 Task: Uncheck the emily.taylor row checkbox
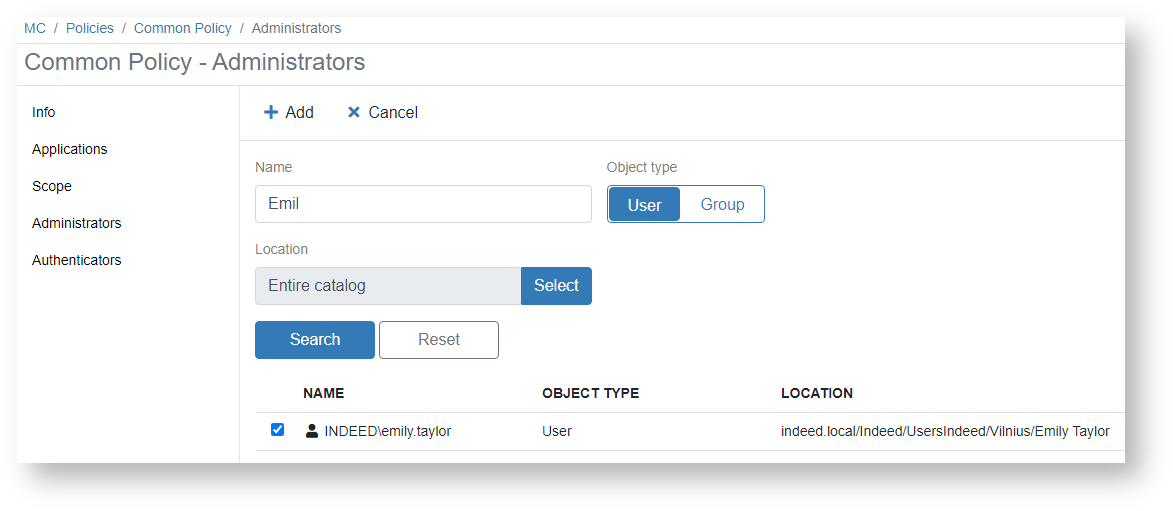point(278,430)
